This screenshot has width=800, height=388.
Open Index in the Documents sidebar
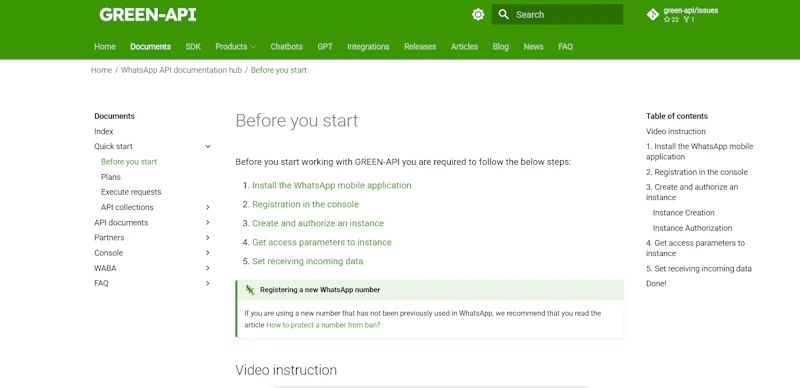(x=104, y=131)
